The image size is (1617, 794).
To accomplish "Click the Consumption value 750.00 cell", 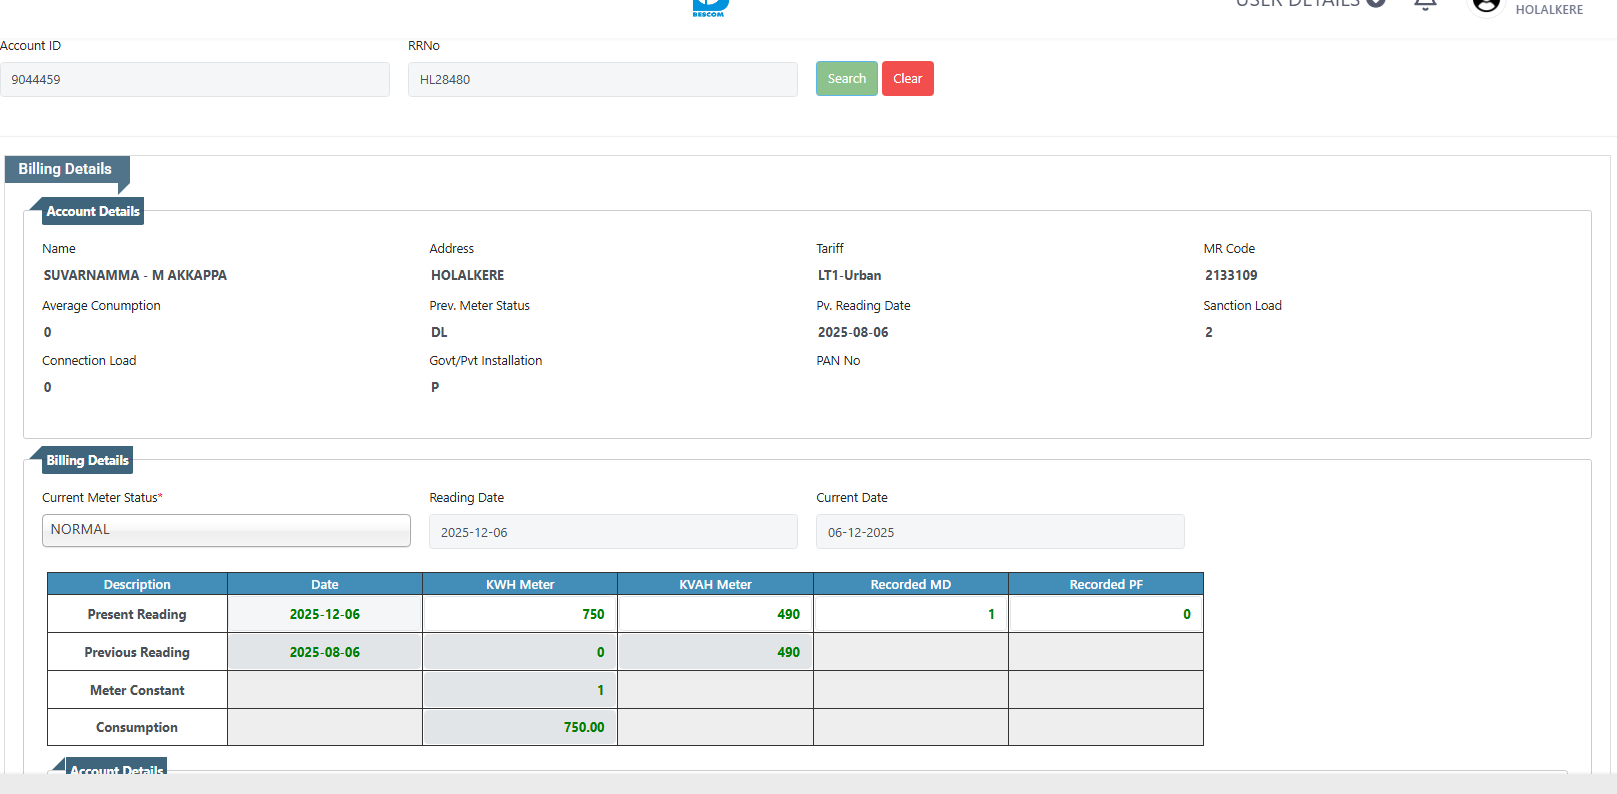I will click(x=520, y=727).
